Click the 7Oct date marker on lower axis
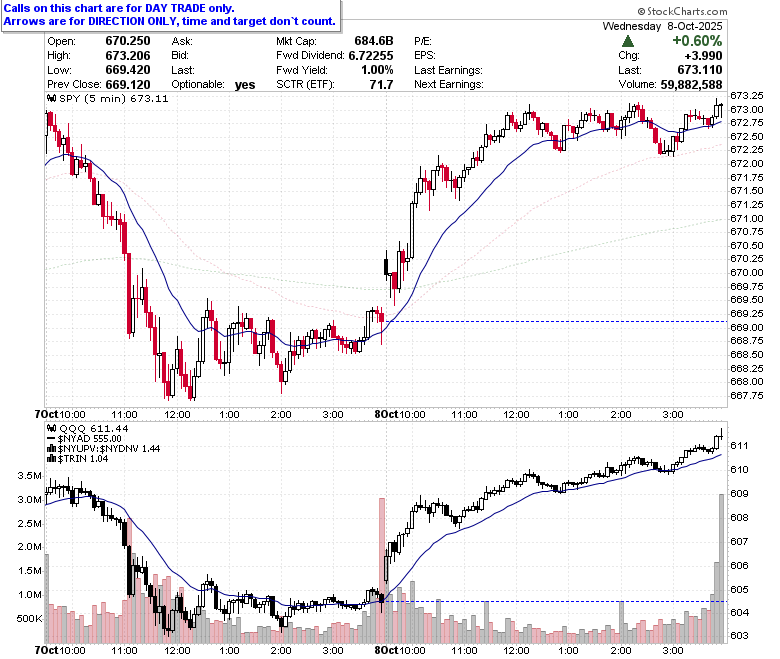 tap(46, 650)
